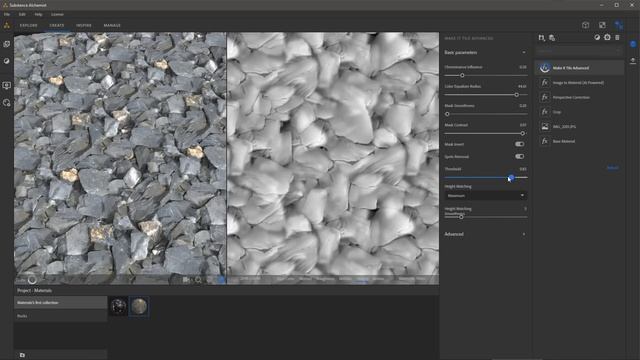This screenshot has height=360, width=640.
Task: Click the blue link below the layer stack
Action: 612,168
